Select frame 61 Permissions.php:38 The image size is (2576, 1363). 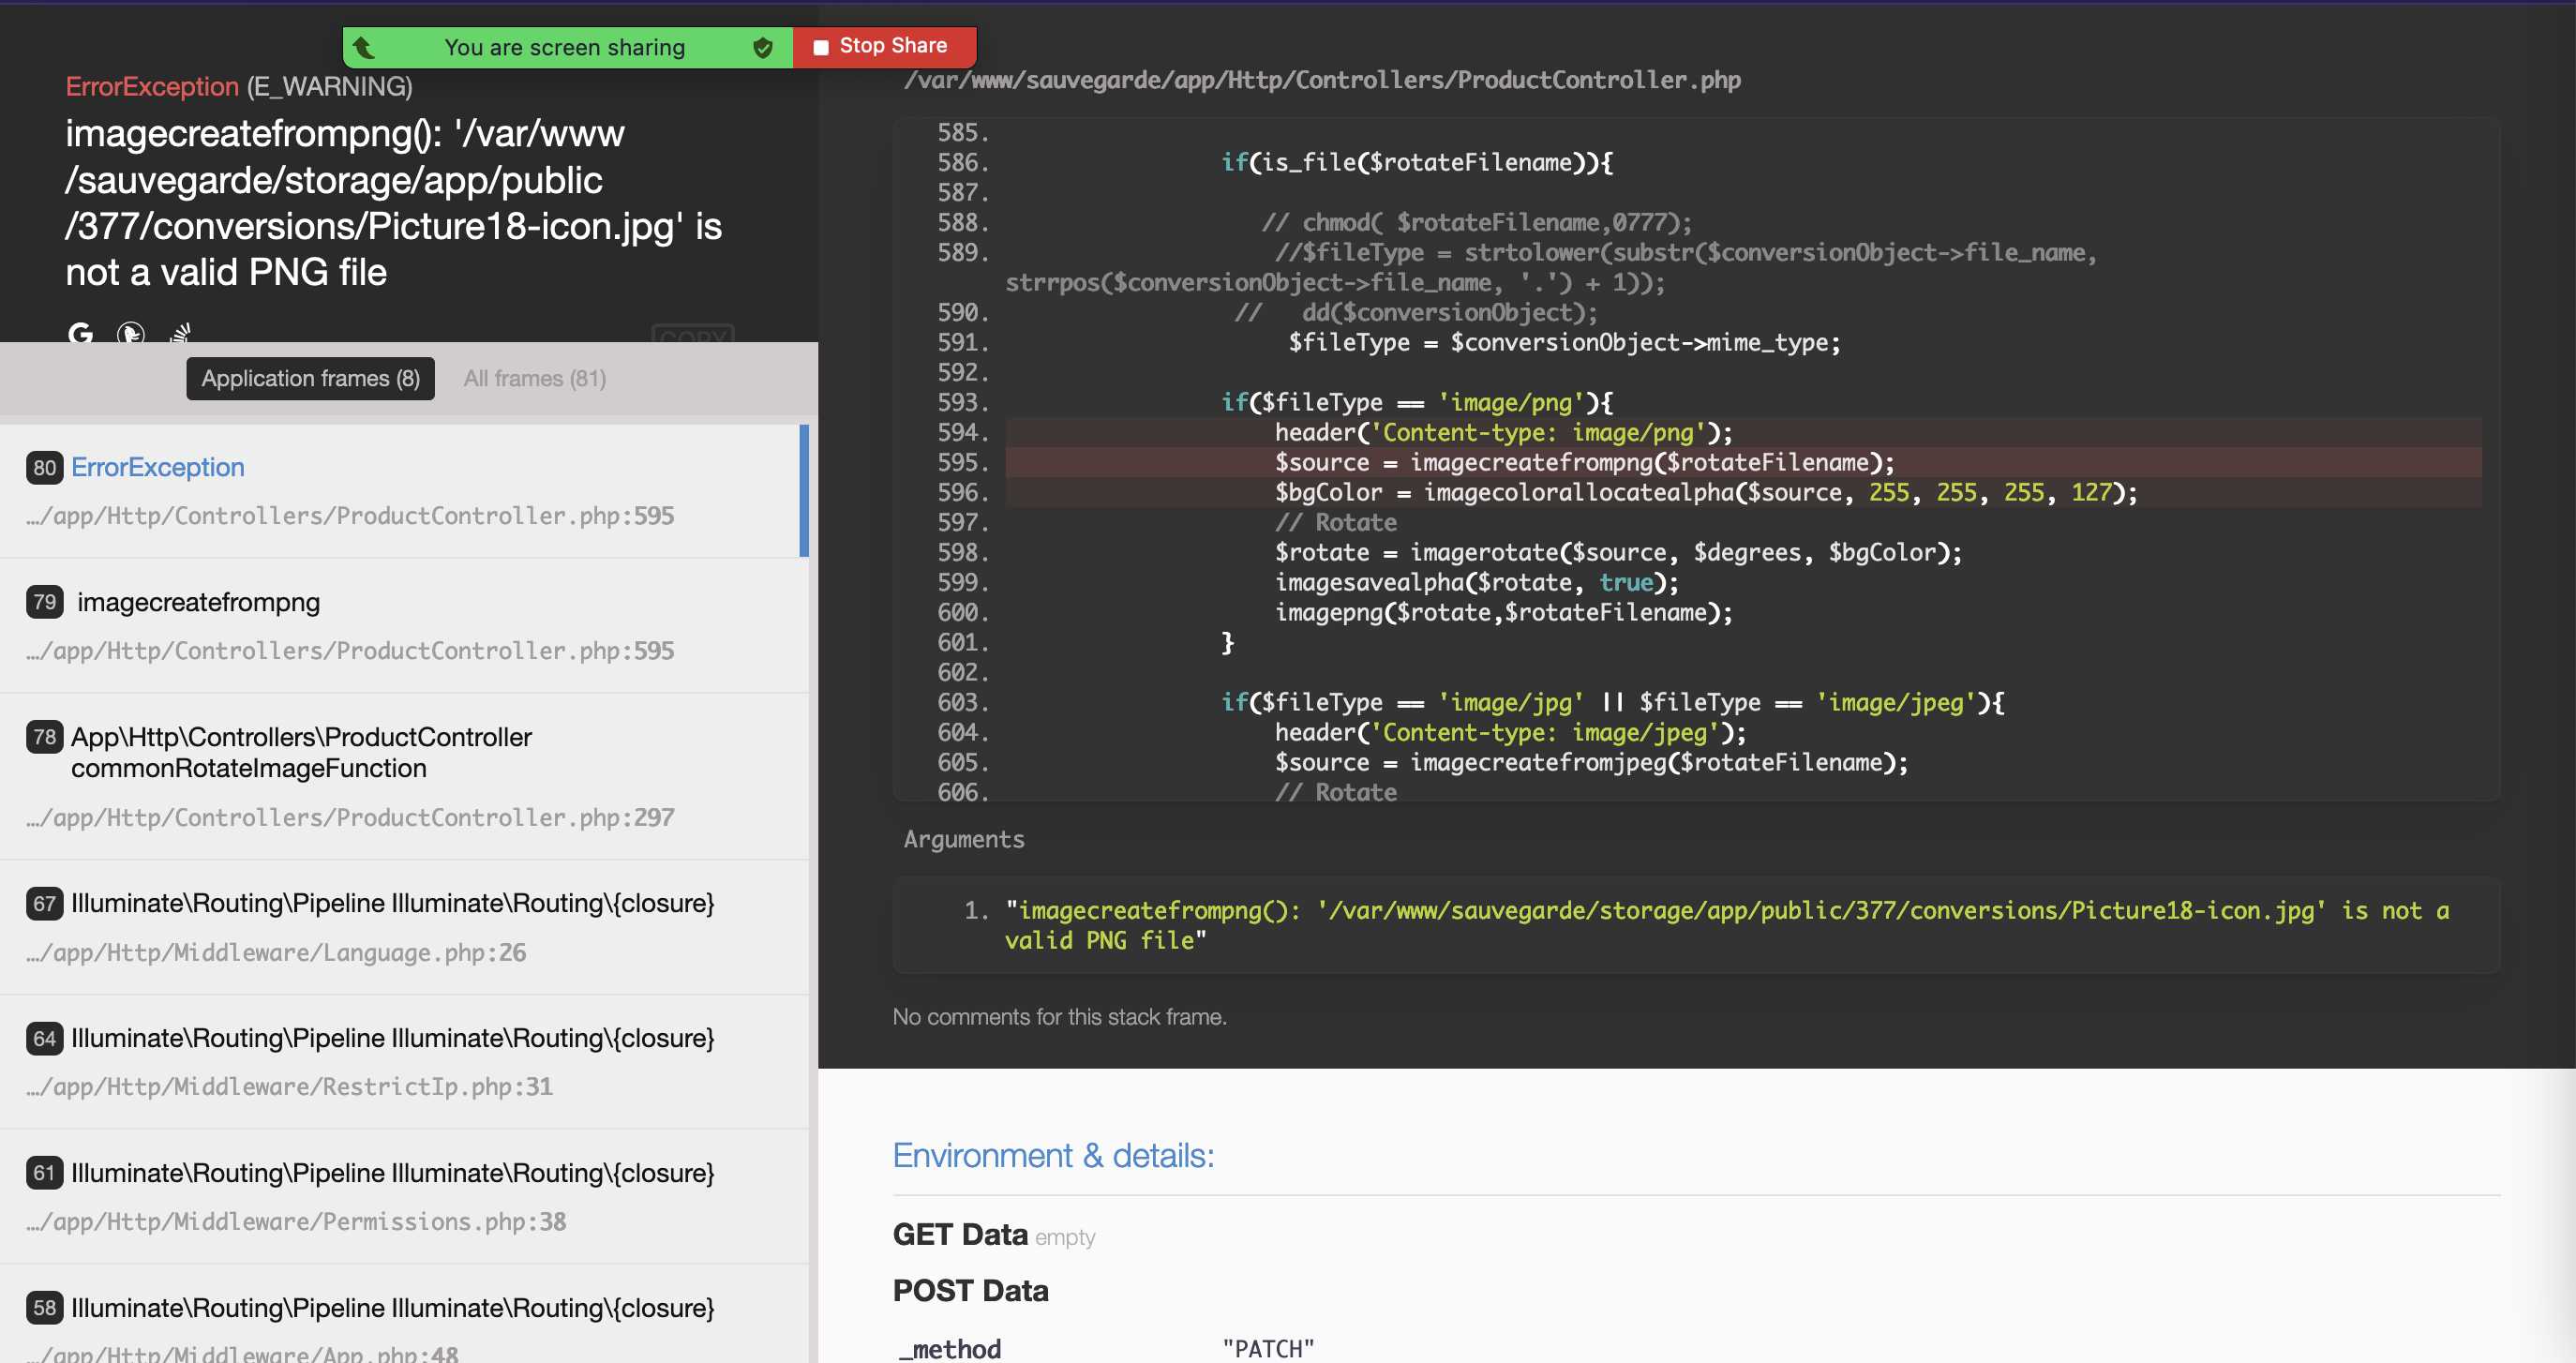click(404, 1197)
